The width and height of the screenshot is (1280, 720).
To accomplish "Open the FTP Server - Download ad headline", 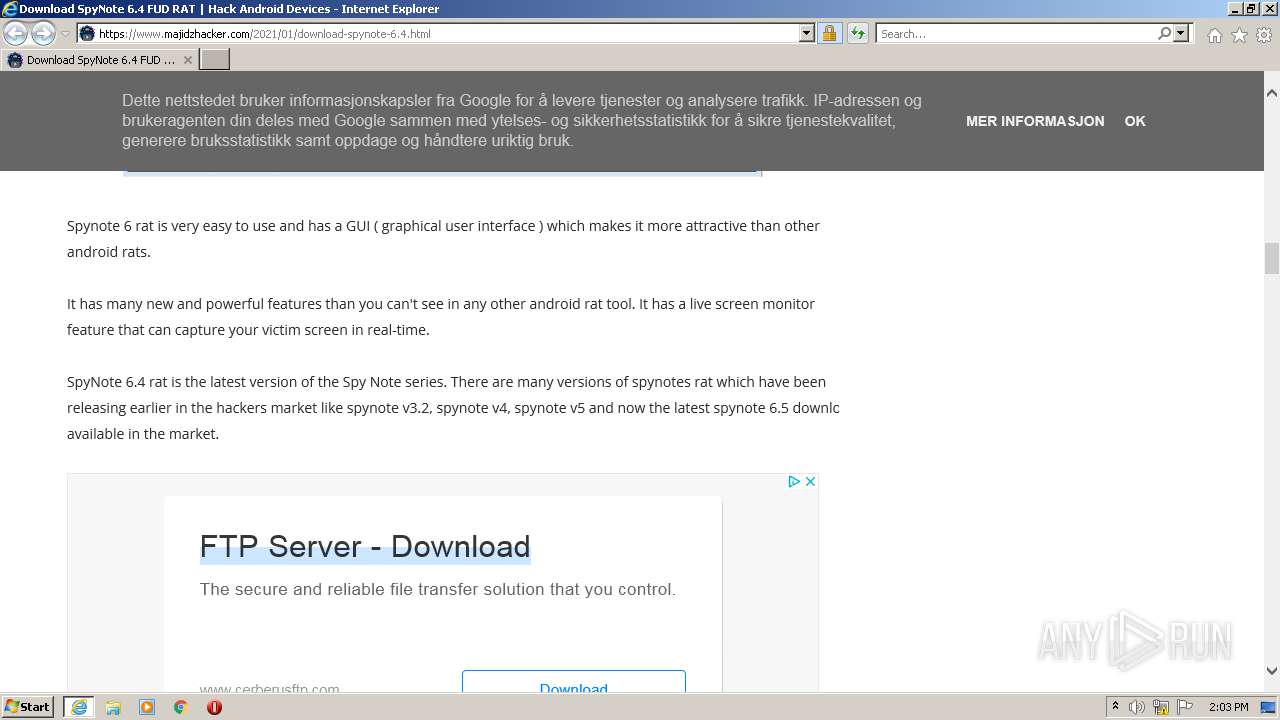I will point(365,546).
